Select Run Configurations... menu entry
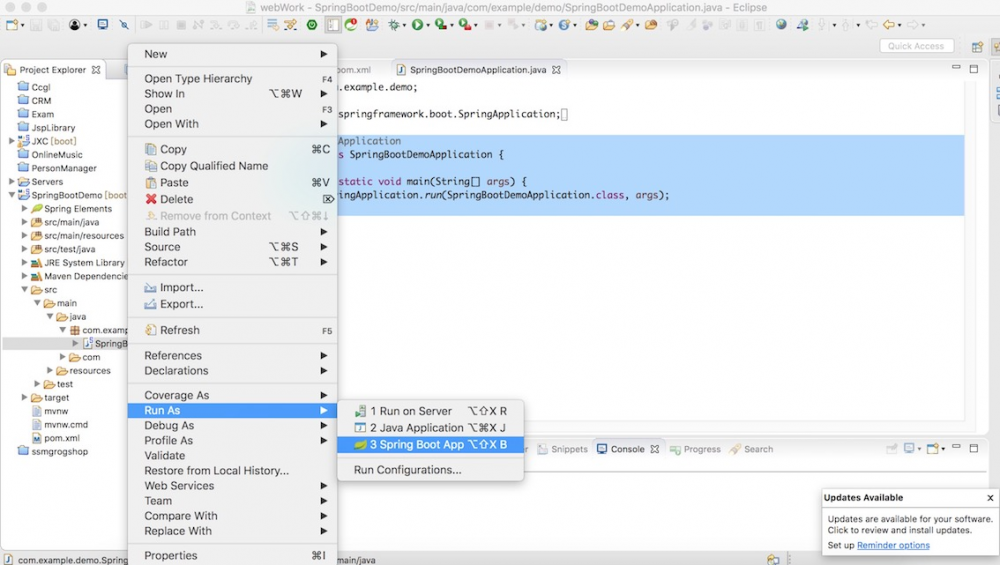This screenshot has height=565, width=1000. point(407,470)
